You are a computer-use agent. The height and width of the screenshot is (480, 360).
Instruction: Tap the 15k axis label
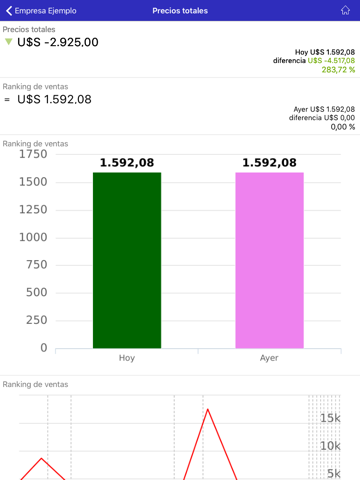(x=330, y=418)
